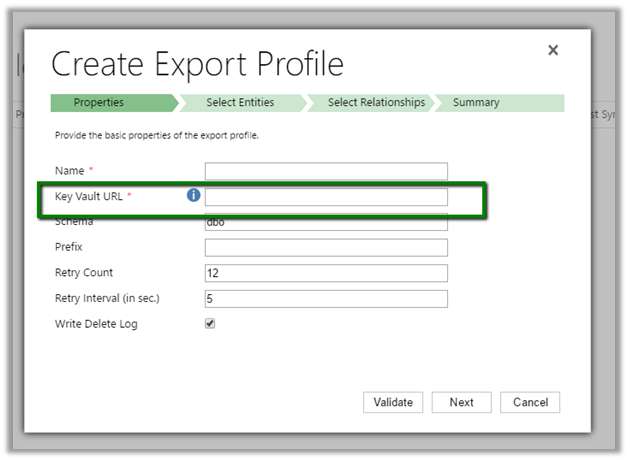Image resolution: width=628 pixels, height=461 pixels.
Task: Cancel the export profile creation
Action: tap(530, 402)
